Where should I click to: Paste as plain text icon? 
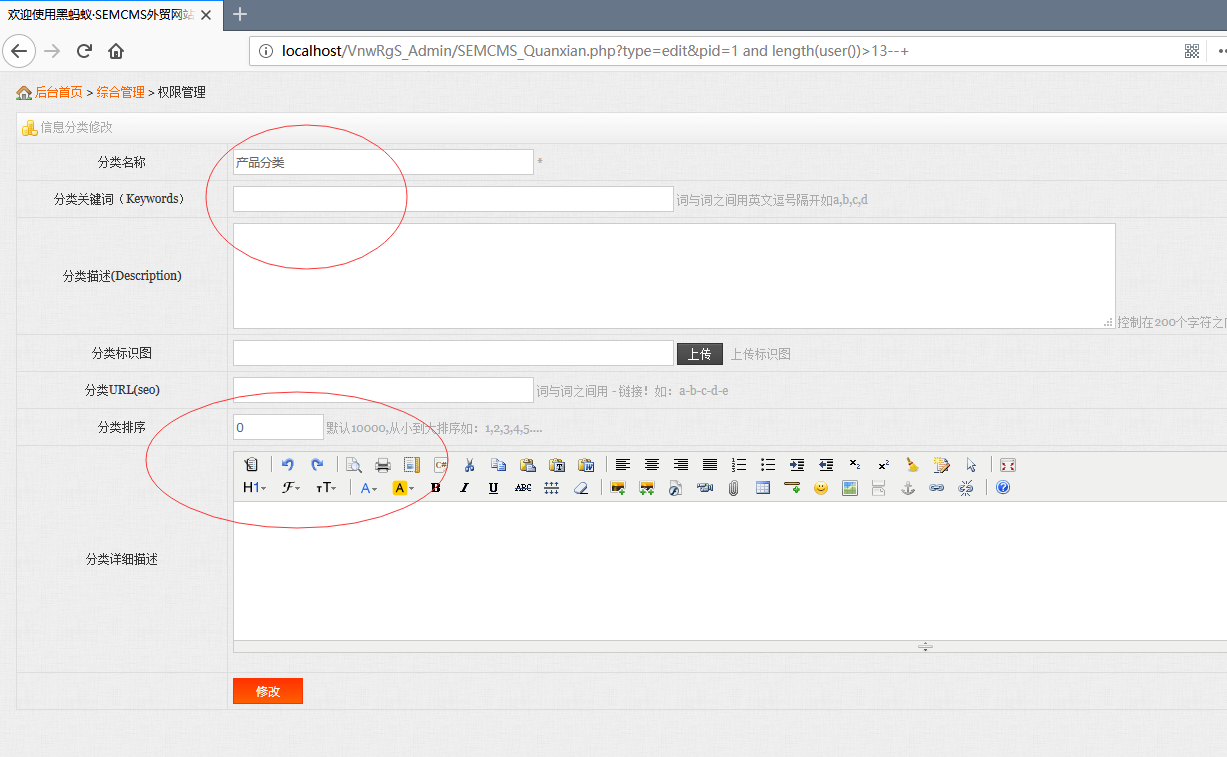point(557,465)
